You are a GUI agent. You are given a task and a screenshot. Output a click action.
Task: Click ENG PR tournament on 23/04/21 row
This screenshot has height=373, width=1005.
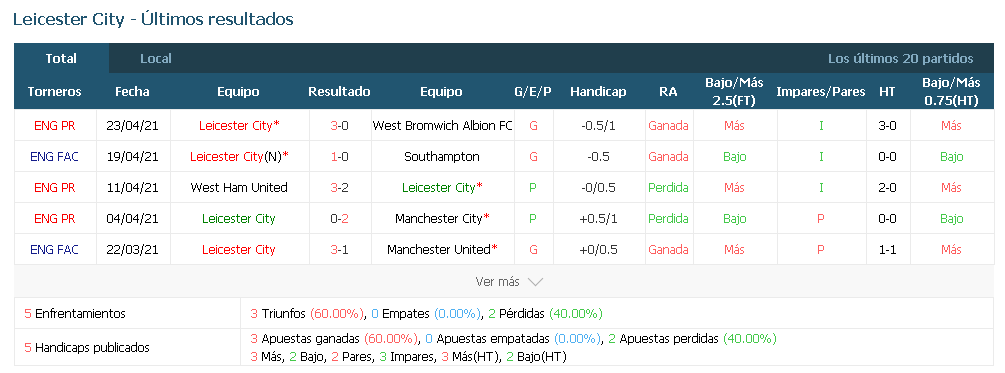click(x=54, y=126)
